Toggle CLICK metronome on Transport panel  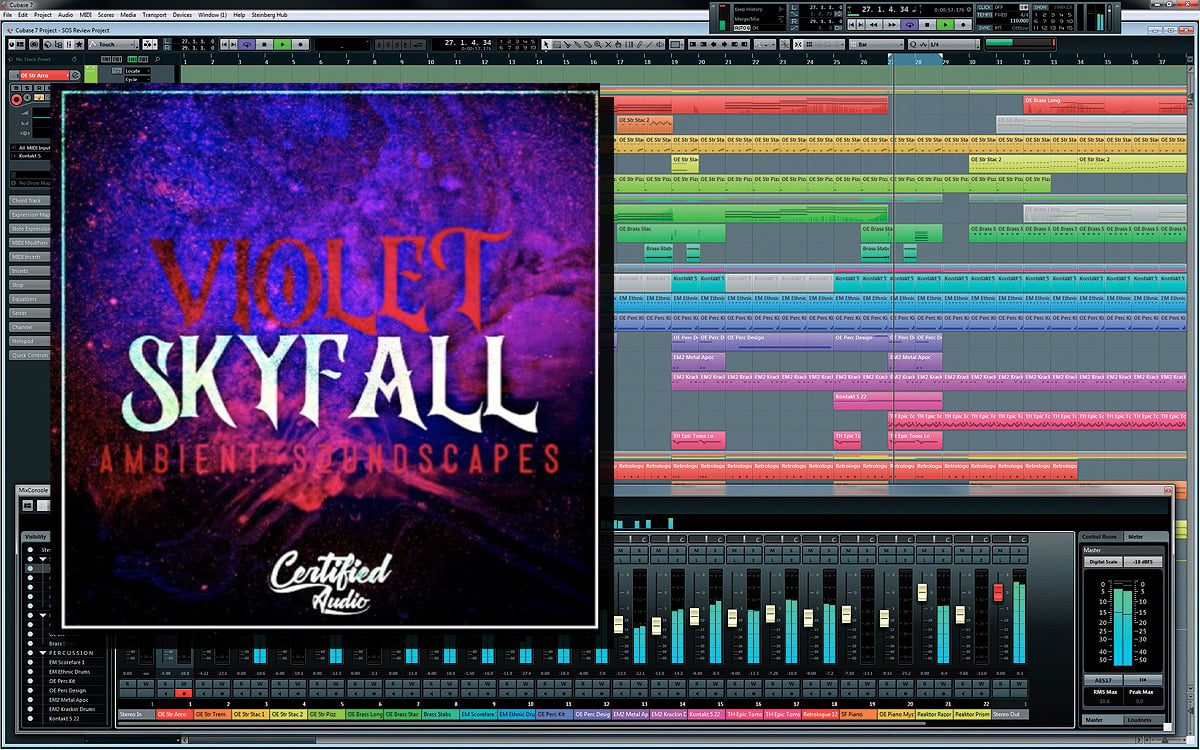(984, 7)
